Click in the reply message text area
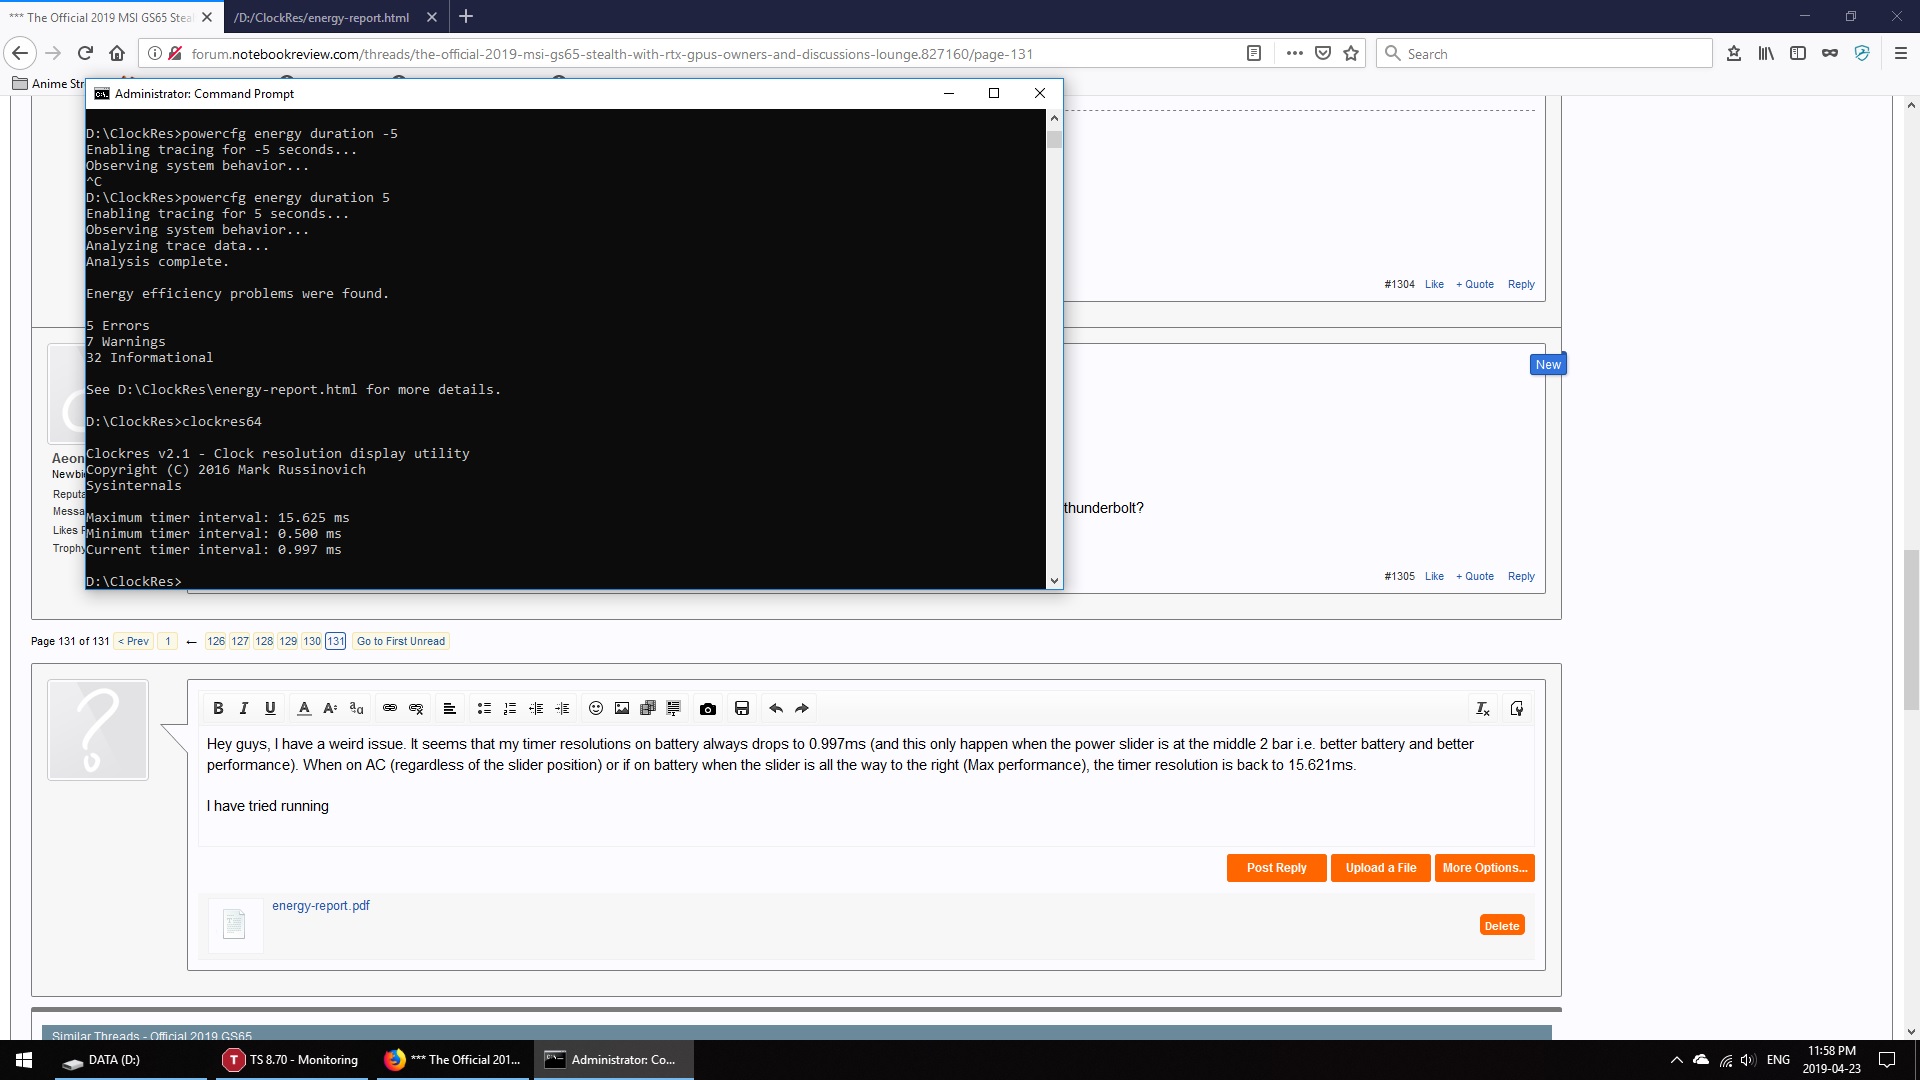 (x=866, y=785)
